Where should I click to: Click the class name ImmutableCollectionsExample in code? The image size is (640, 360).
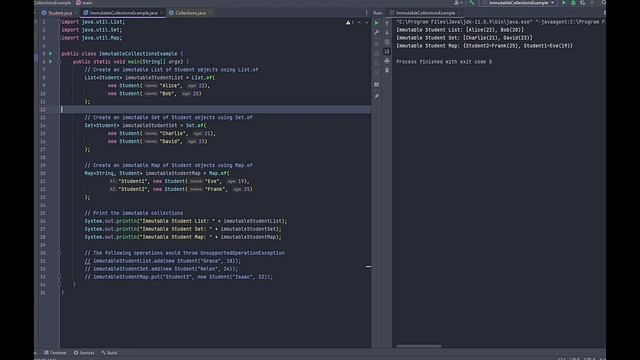click(138, 53)
